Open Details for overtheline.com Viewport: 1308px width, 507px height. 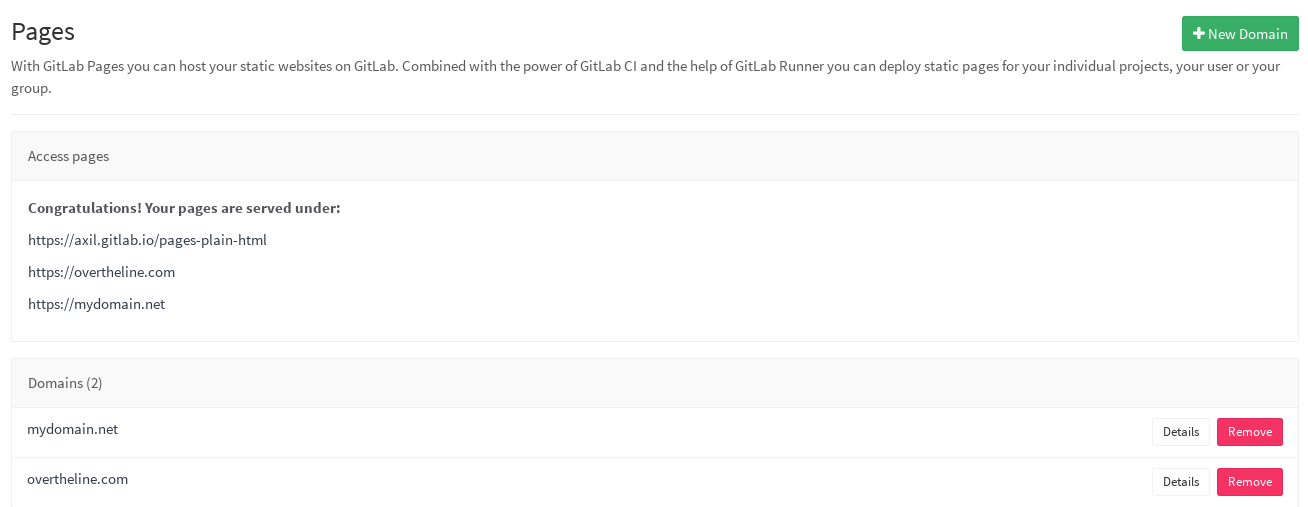(x=1180, y=482)
